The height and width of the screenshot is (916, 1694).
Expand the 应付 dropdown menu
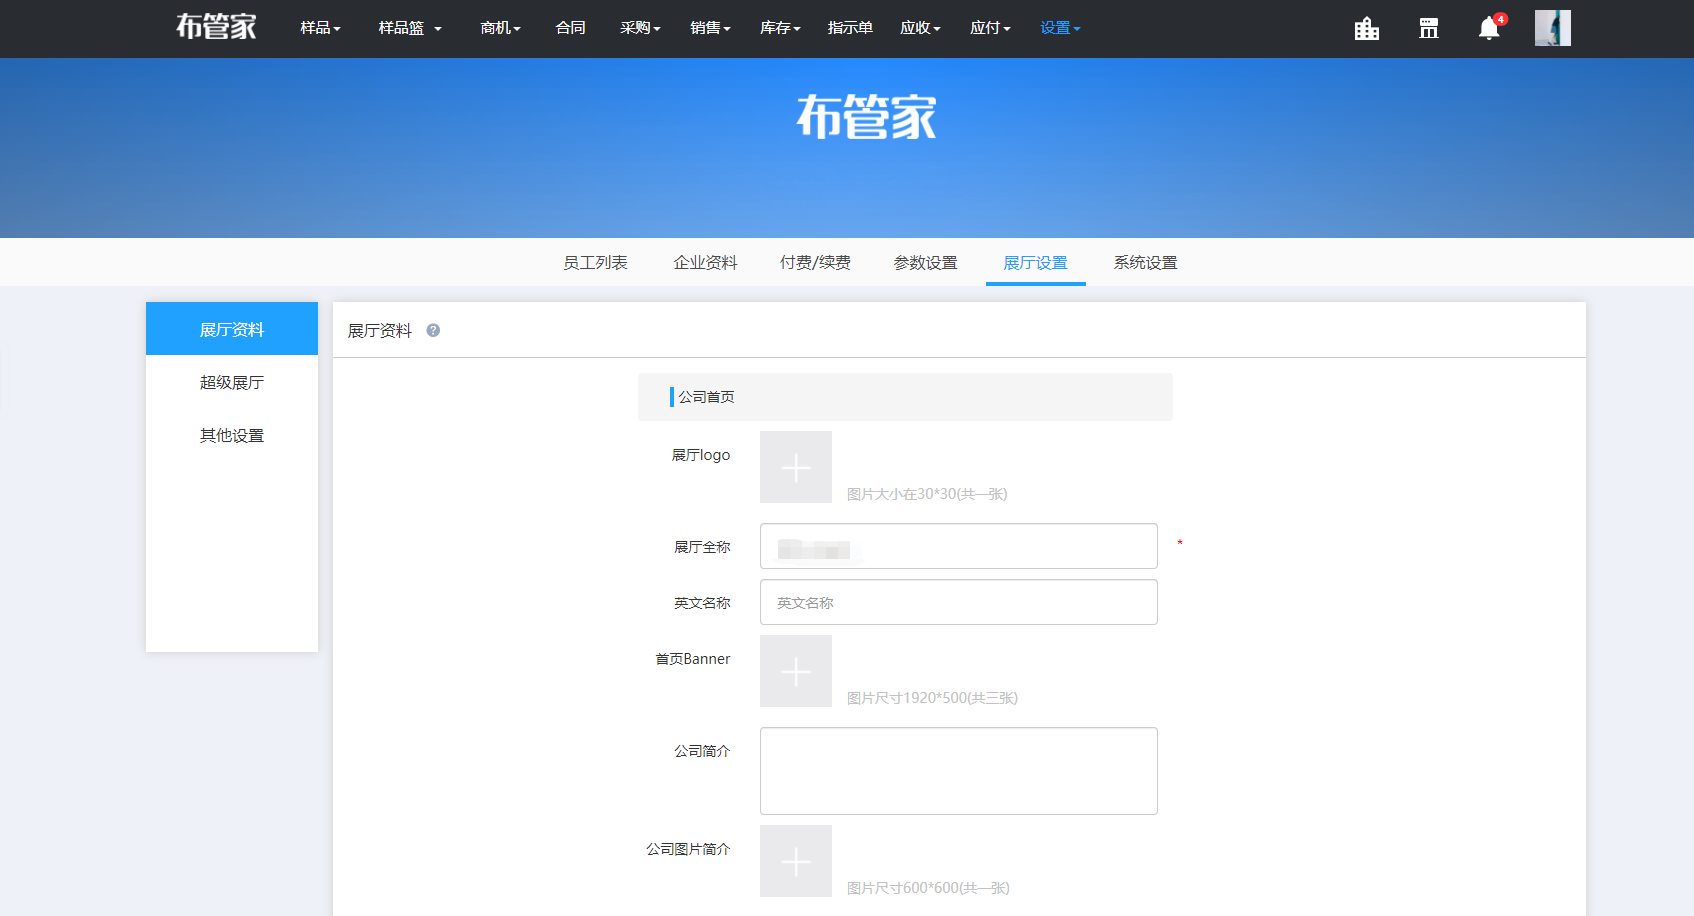(990, 28)
